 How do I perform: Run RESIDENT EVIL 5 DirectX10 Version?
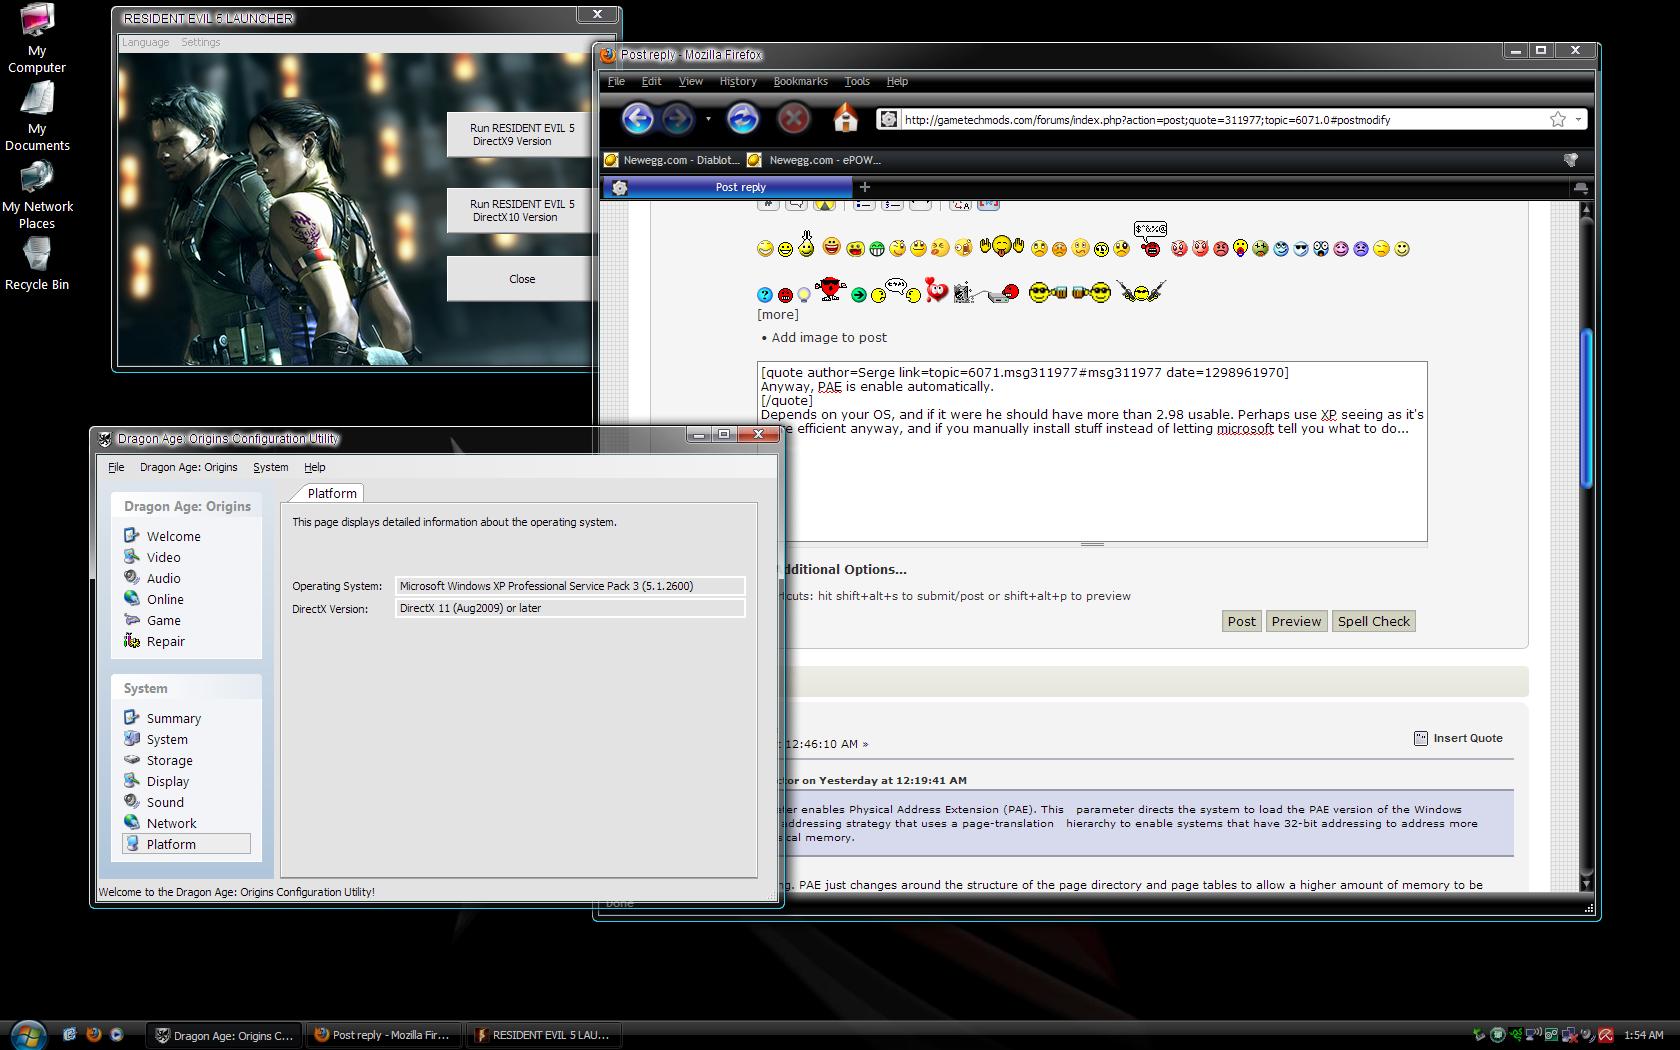pos(521,210)
